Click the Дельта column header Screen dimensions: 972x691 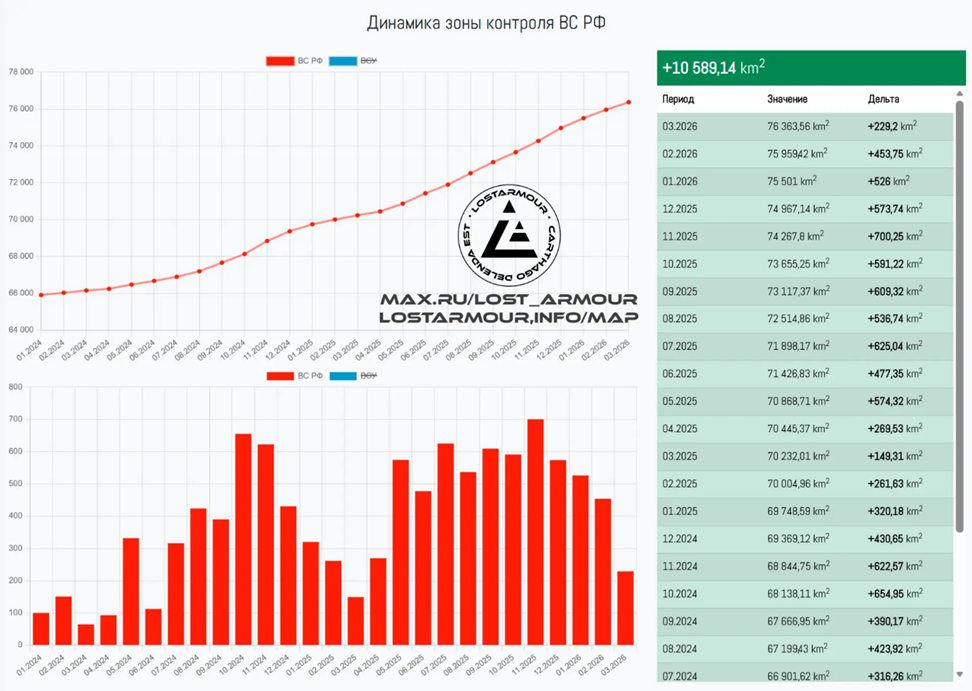pos(883,100)
